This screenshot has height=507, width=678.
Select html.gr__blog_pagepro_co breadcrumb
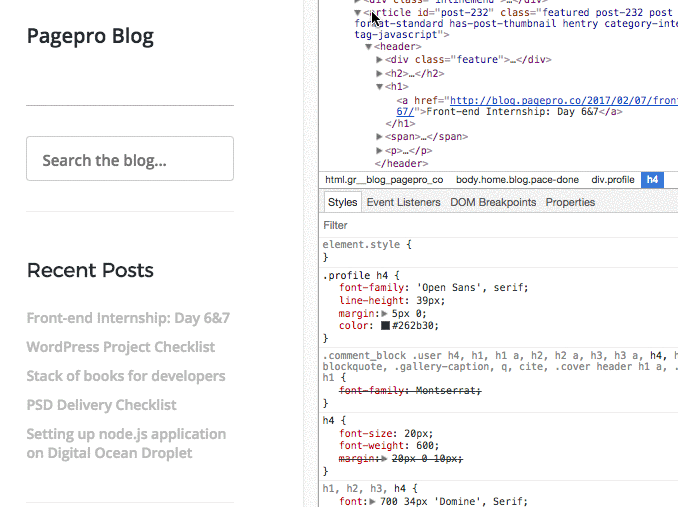384,180
